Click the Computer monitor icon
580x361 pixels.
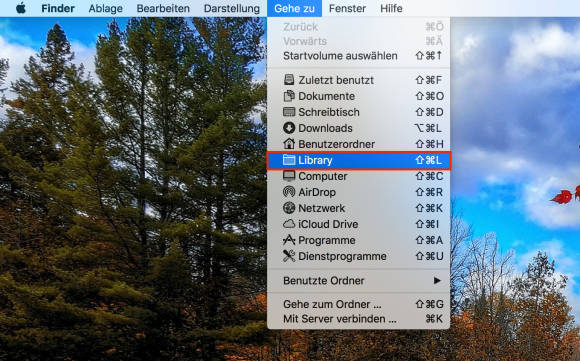coord(289,176)
